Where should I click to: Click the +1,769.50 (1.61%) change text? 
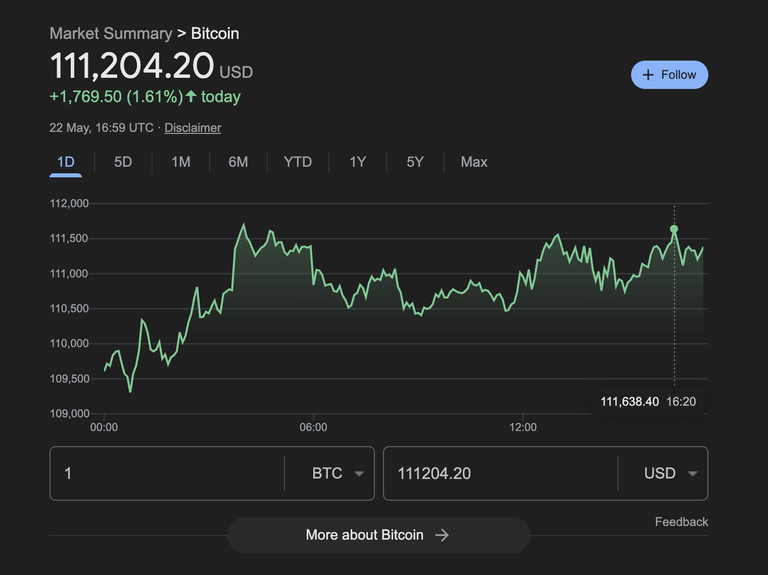coord(116,96)
